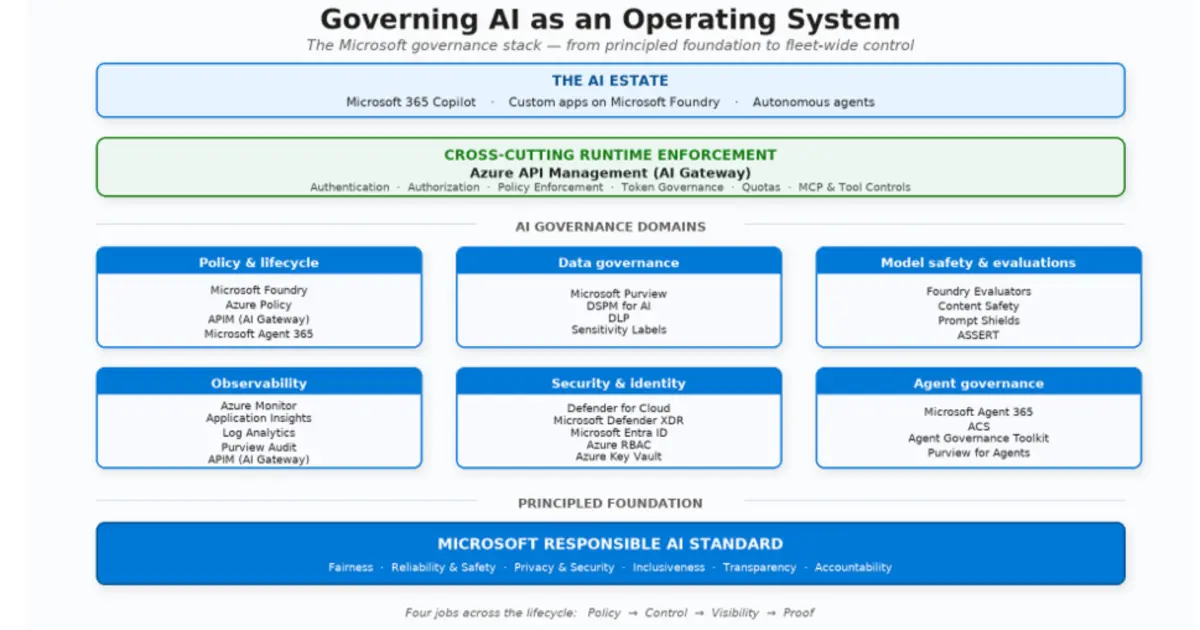1200x630 pixels.
Task: Select "Autonomous agents" in the AI Estate box
Action: (x=814, y=102)
